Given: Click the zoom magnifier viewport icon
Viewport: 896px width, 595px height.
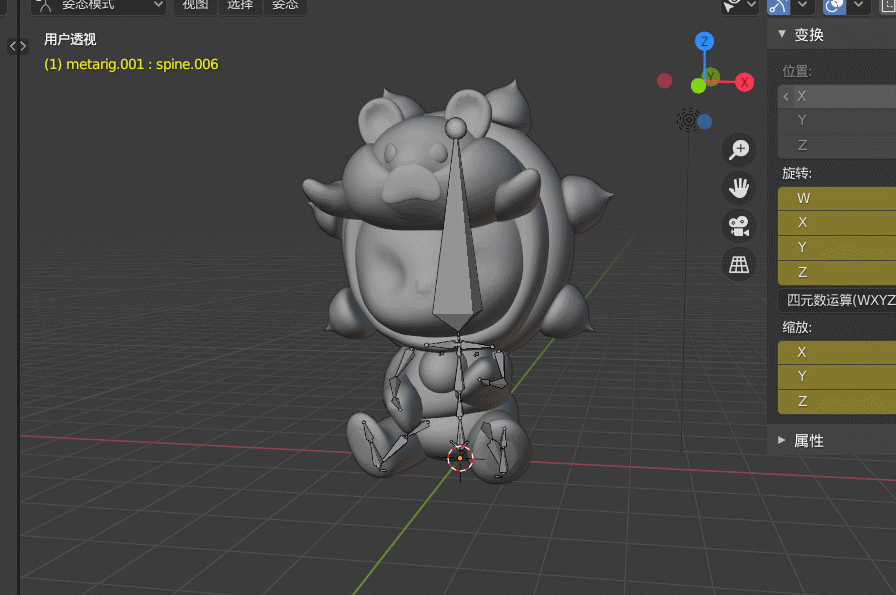Looking at the screenshot, I should click(x=739, y=150).
